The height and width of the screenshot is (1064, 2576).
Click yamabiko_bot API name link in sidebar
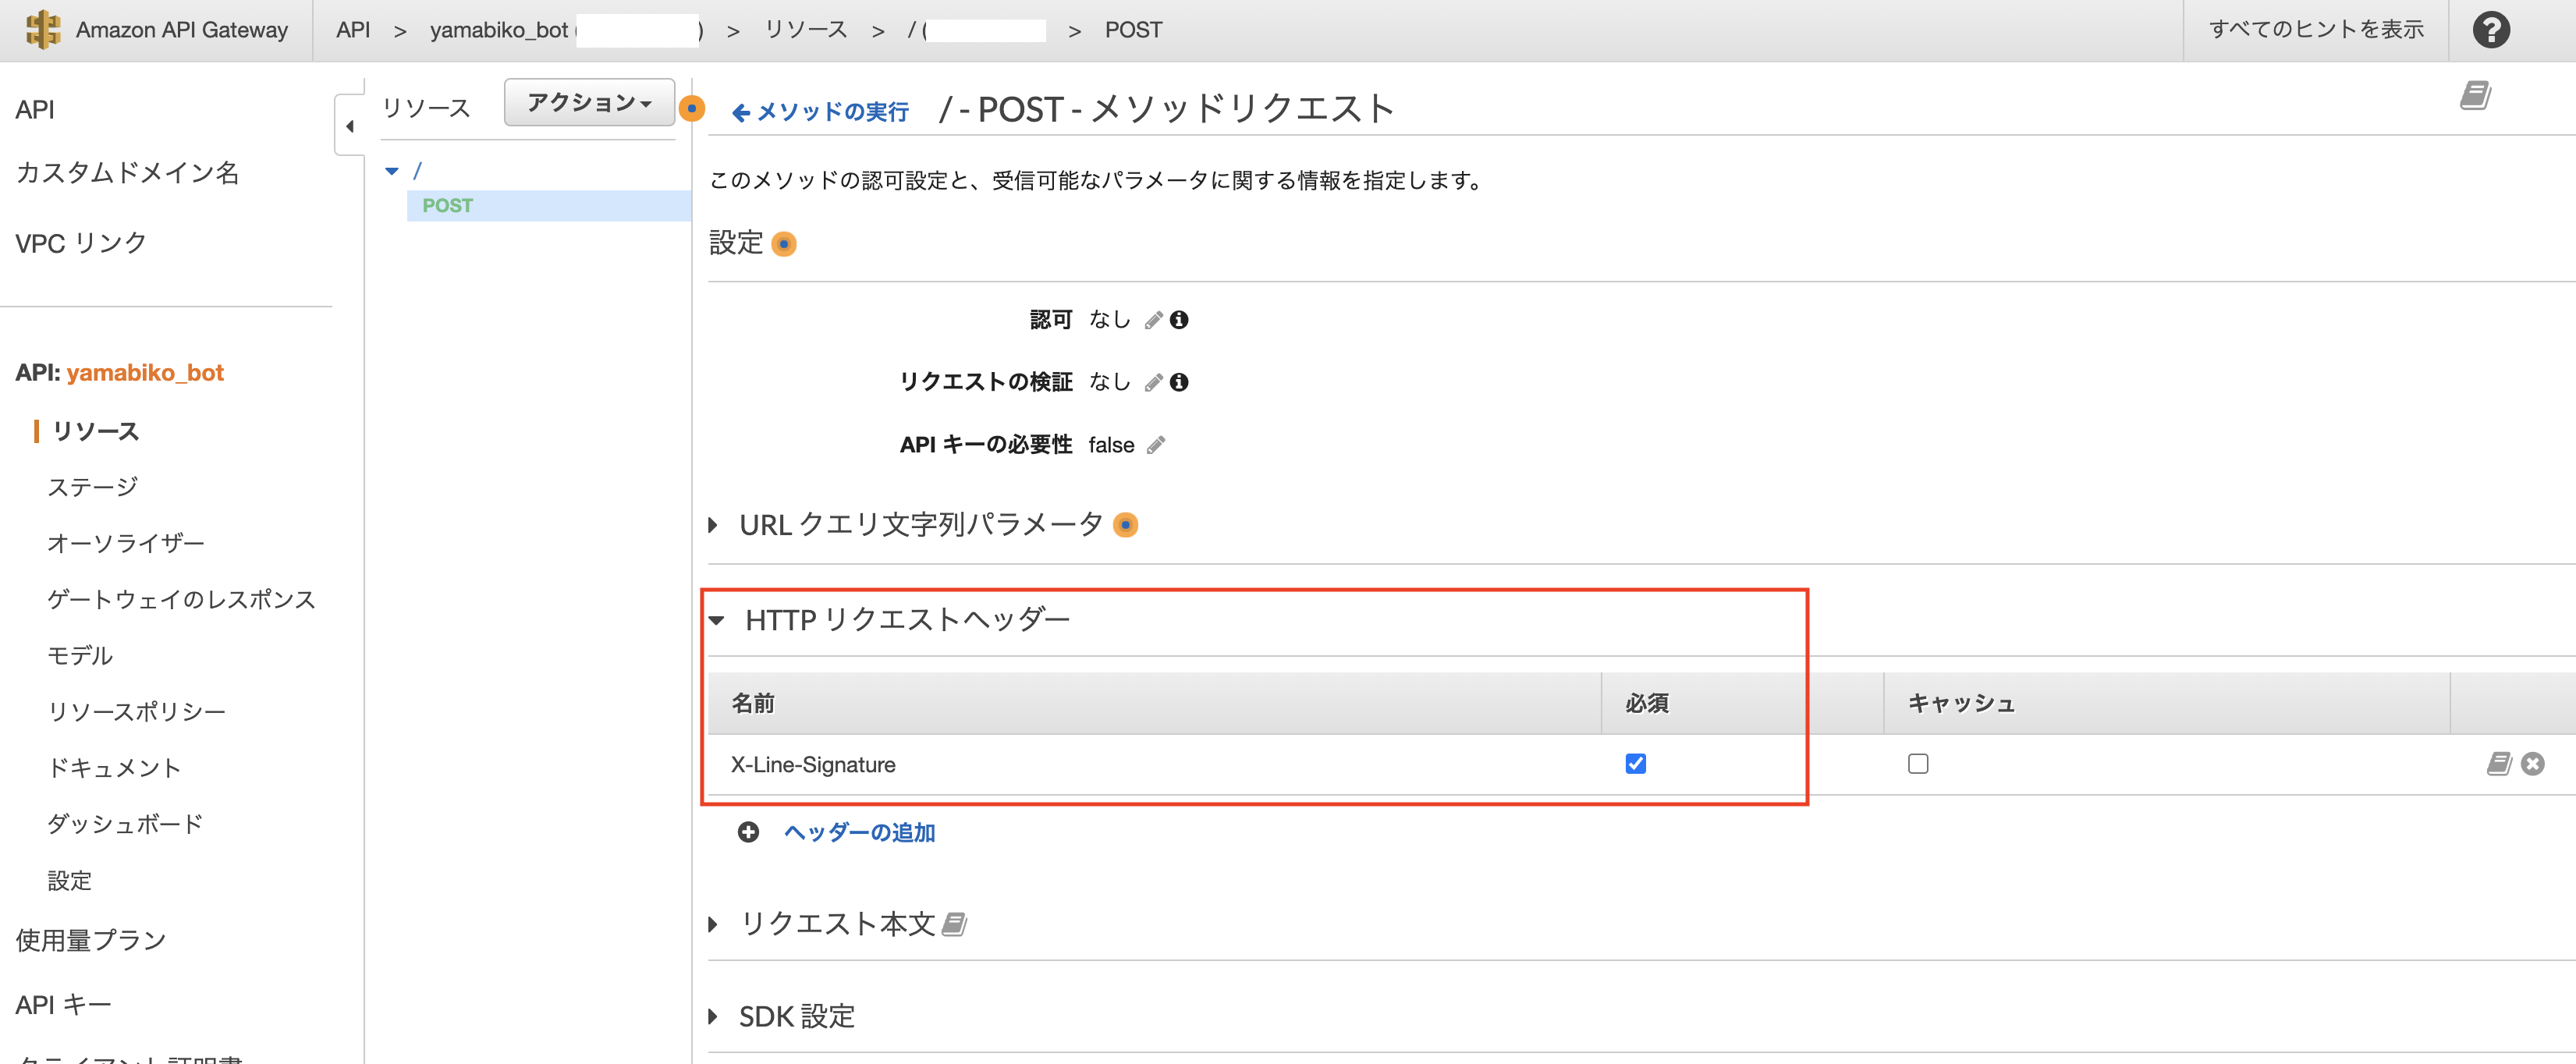point(145,373)
